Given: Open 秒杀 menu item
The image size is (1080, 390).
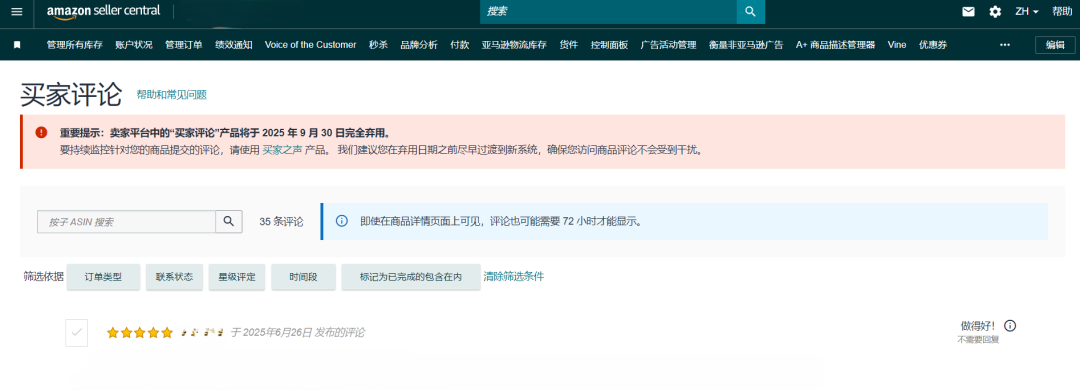Looking at the screenshot, I should 378,45.
